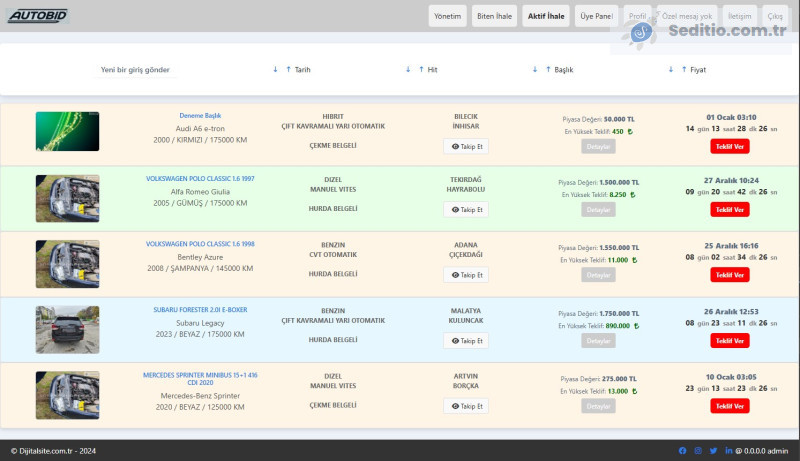Open the Instagram icon in footer
Image resolution: width=800 pixels, height=461 pixels.
click(698, 451)
